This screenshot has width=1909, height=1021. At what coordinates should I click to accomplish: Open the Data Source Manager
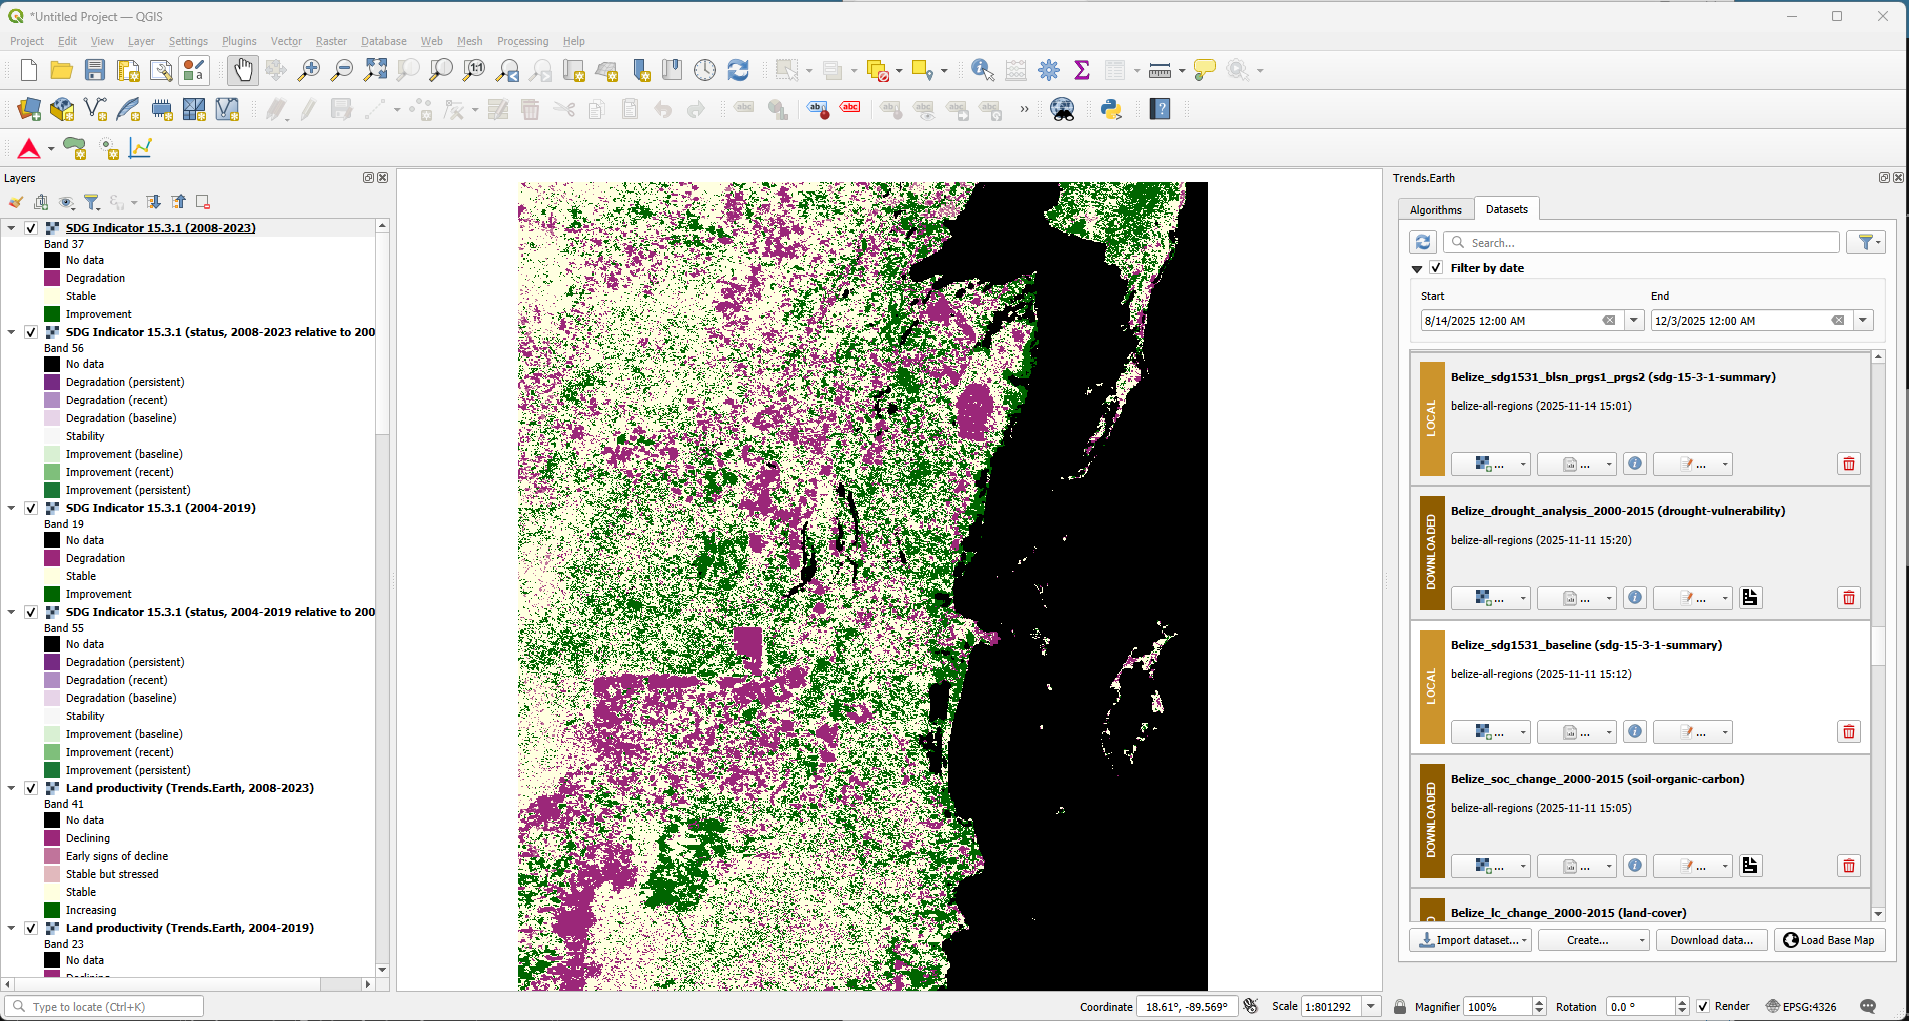[x=29, y=109]
